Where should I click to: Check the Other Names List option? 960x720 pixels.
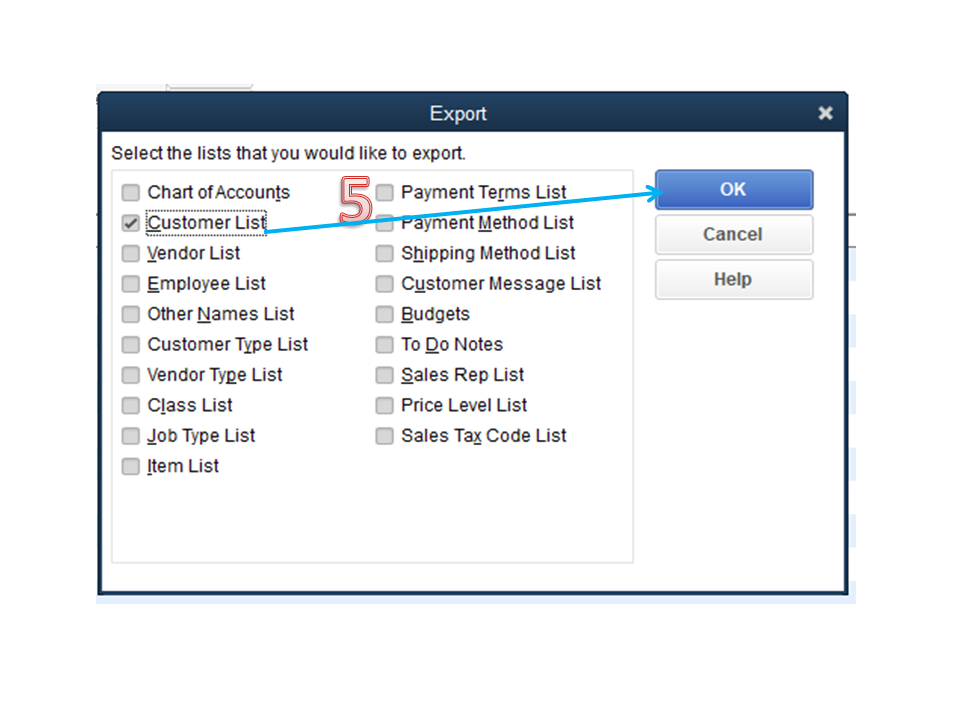131,315
